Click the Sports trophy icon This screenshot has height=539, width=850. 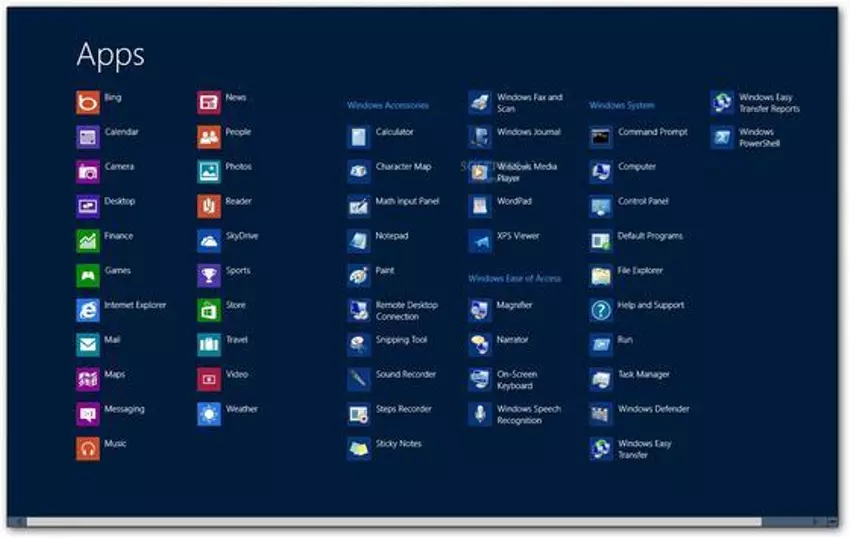pyautogui.click(x=209, y=276)
